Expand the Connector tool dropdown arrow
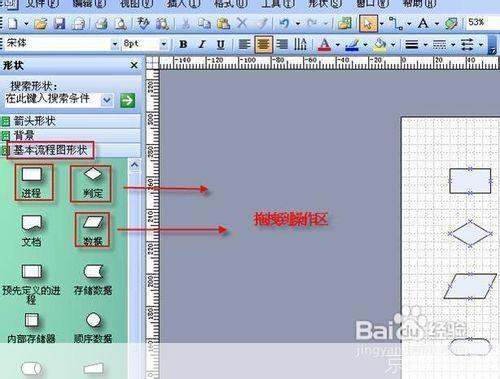 tap(409, 24)
